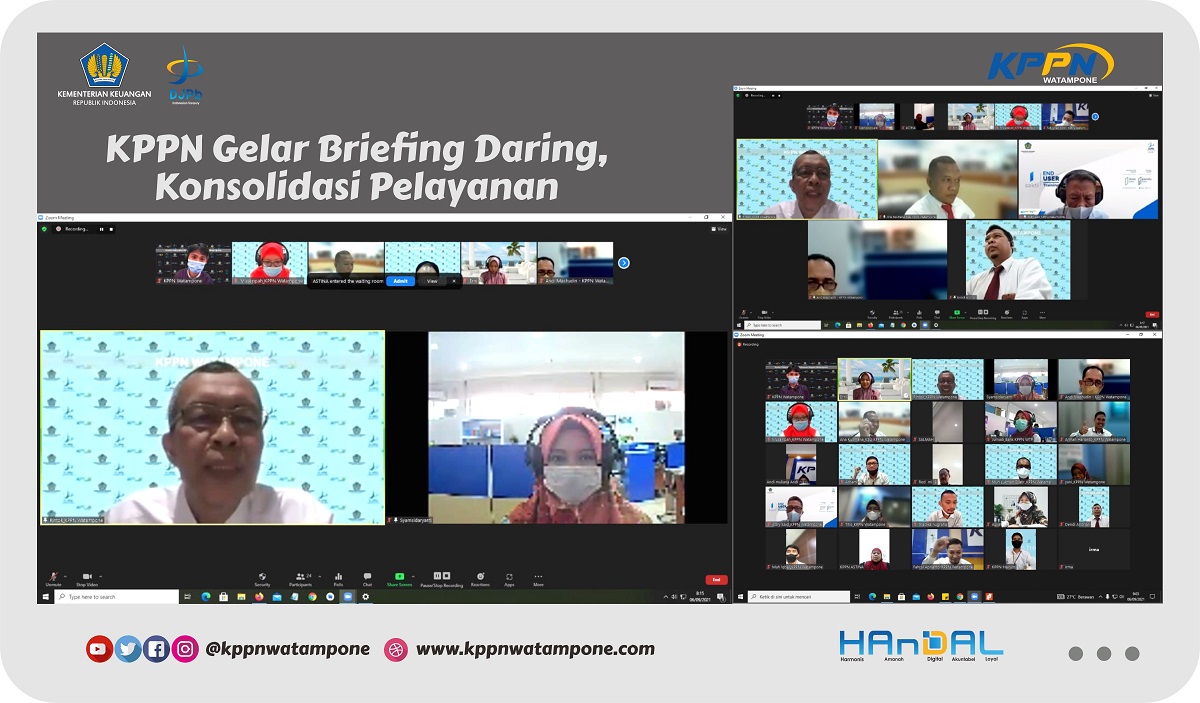This screenshot has width=1200, height=703.
Task: Open View layout menu at top-right of left Zoom window
Action: pyautogui.click(x=718, y=229)
